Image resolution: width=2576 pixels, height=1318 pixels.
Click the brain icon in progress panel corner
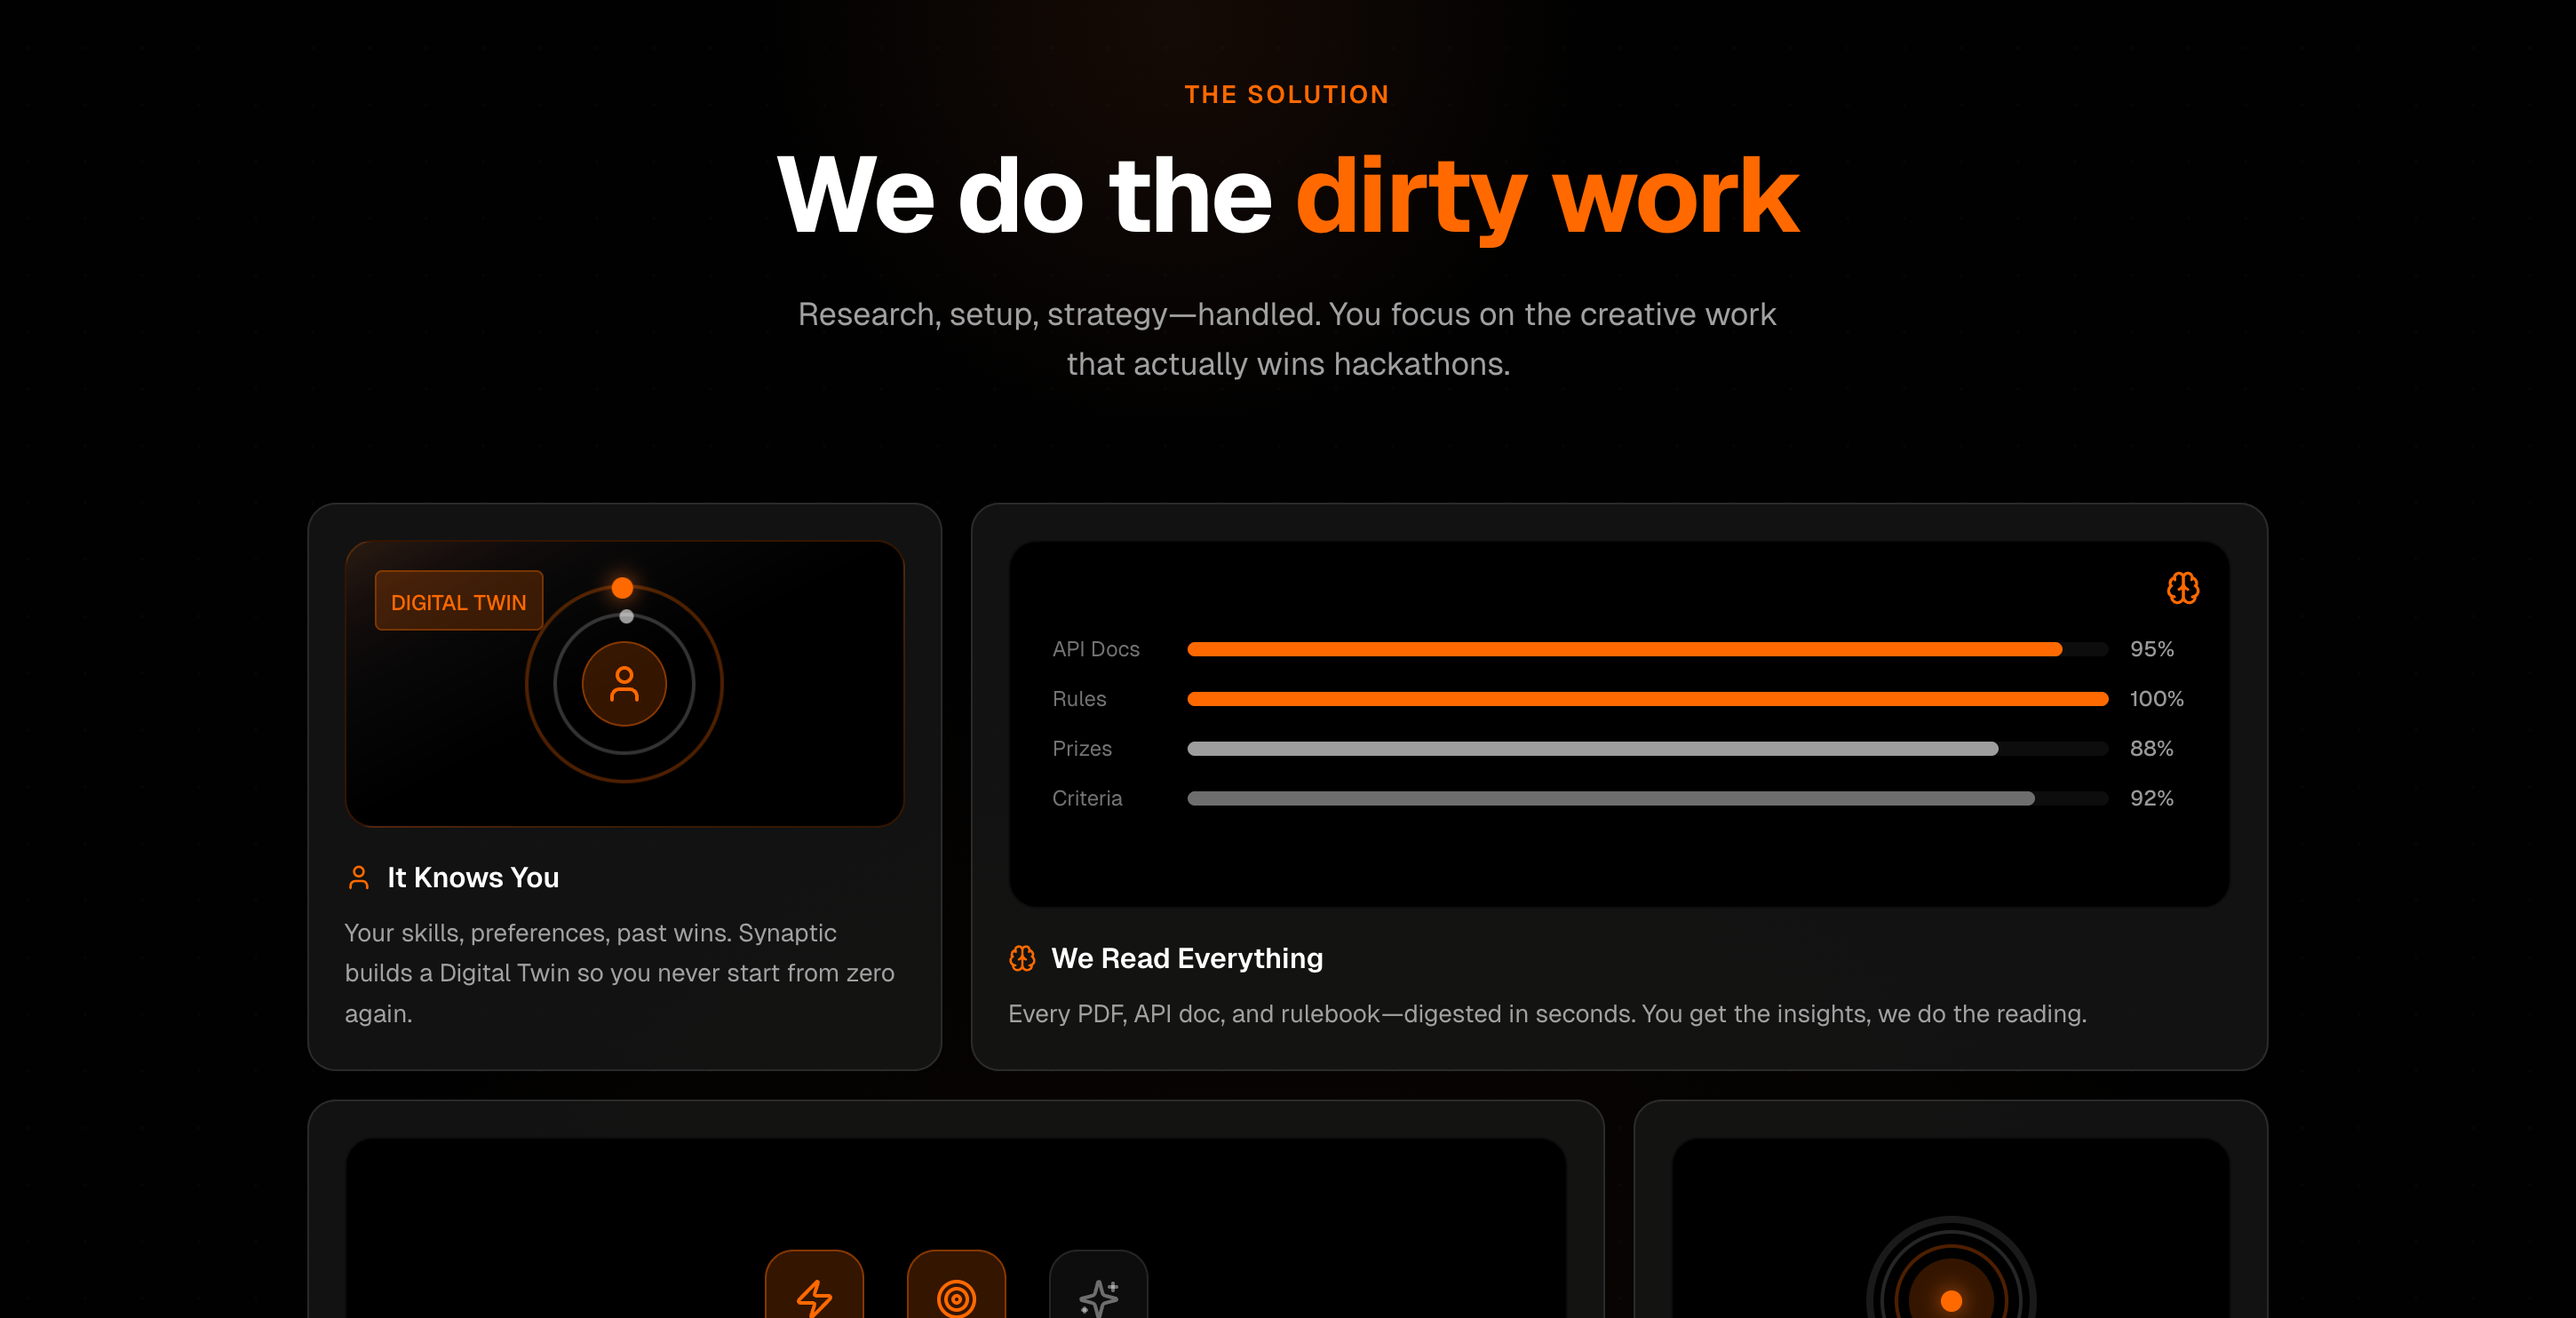pyautogui.click(x=2182, y=588)
